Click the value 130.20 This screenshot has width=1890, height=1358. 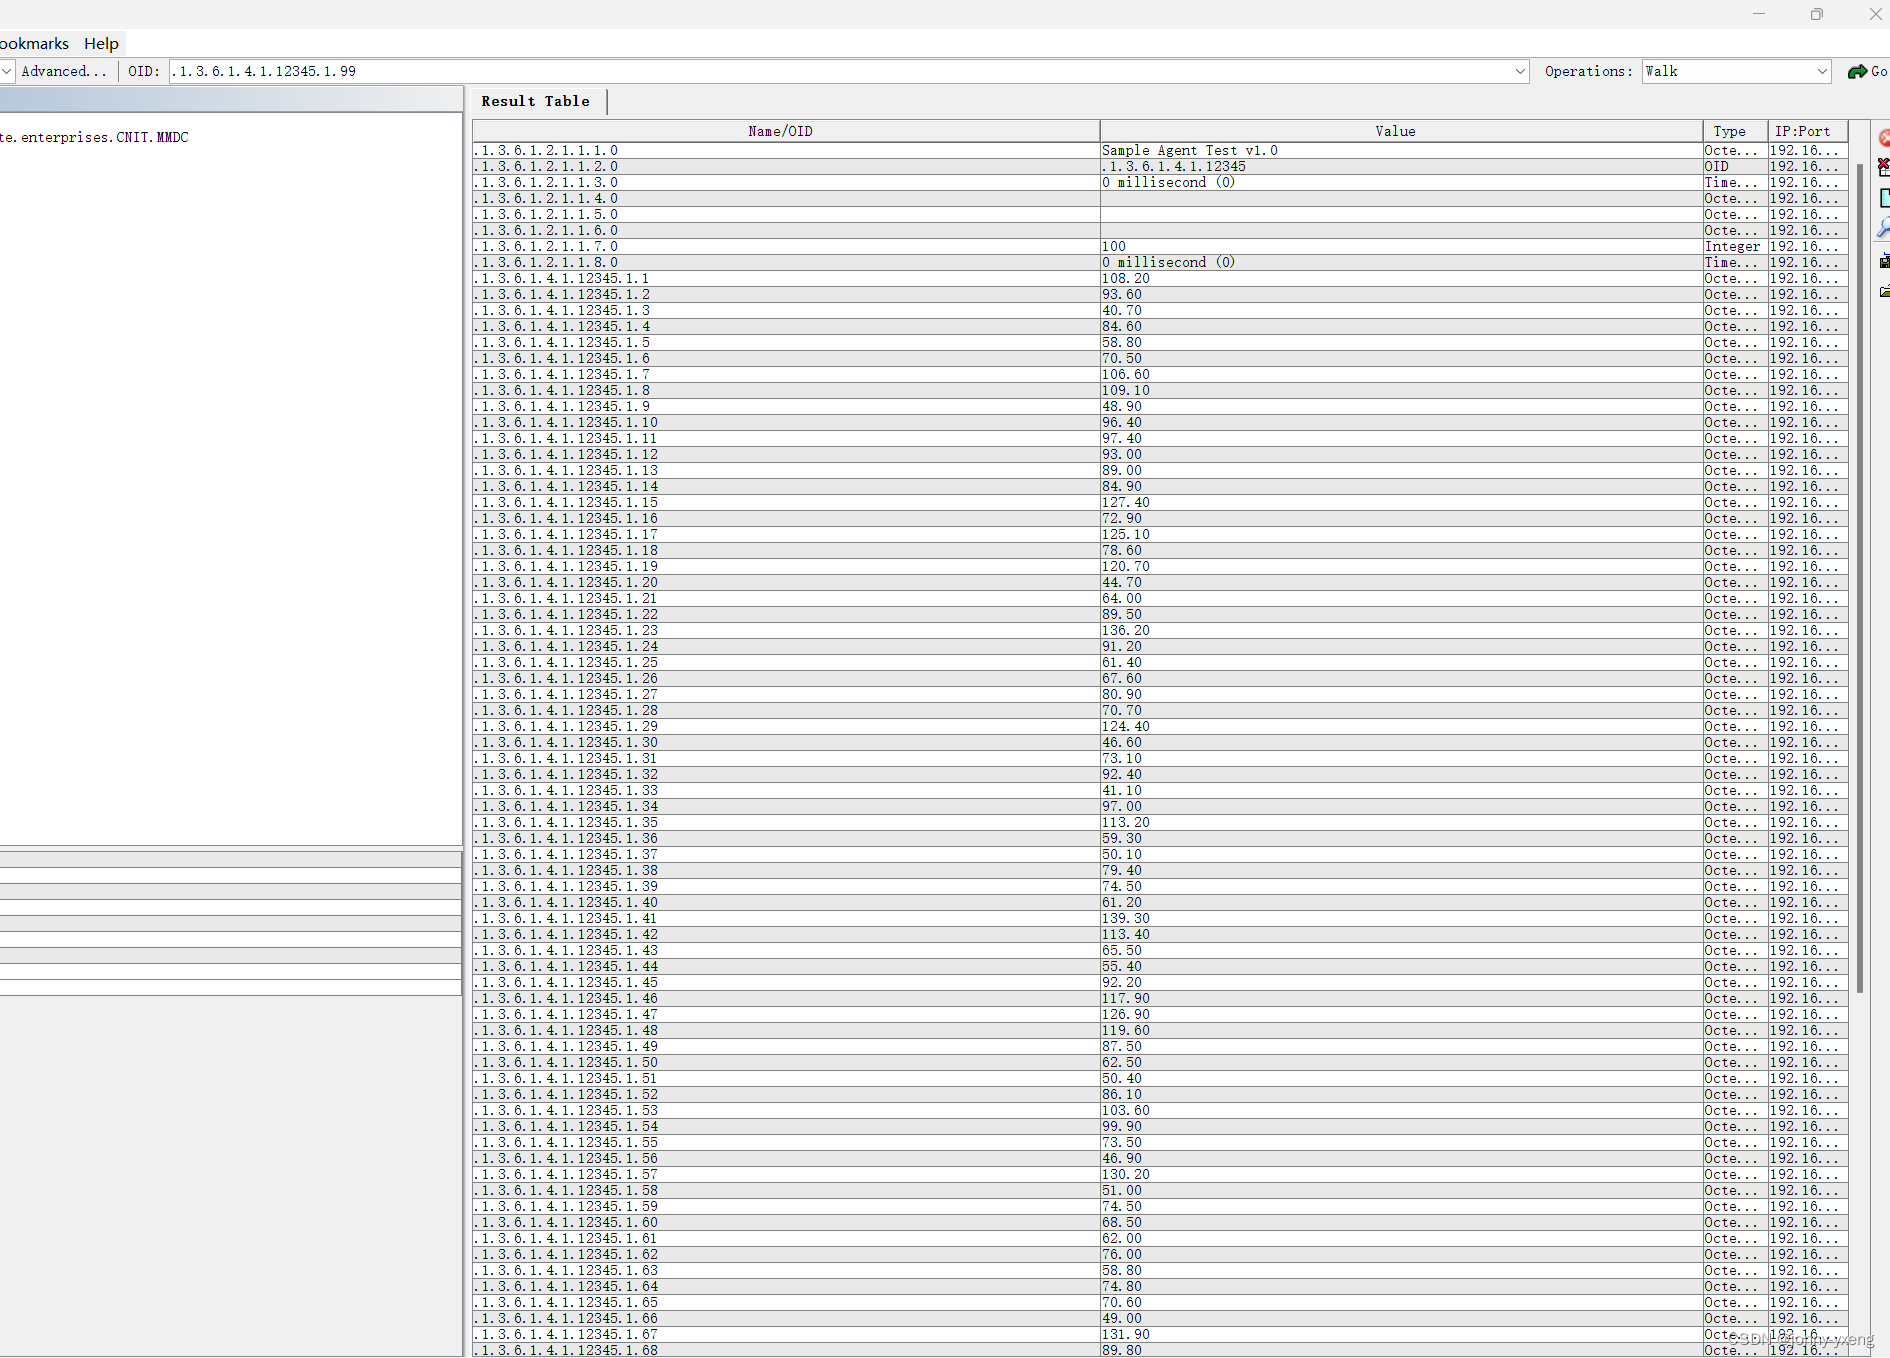[1126, 1174]
